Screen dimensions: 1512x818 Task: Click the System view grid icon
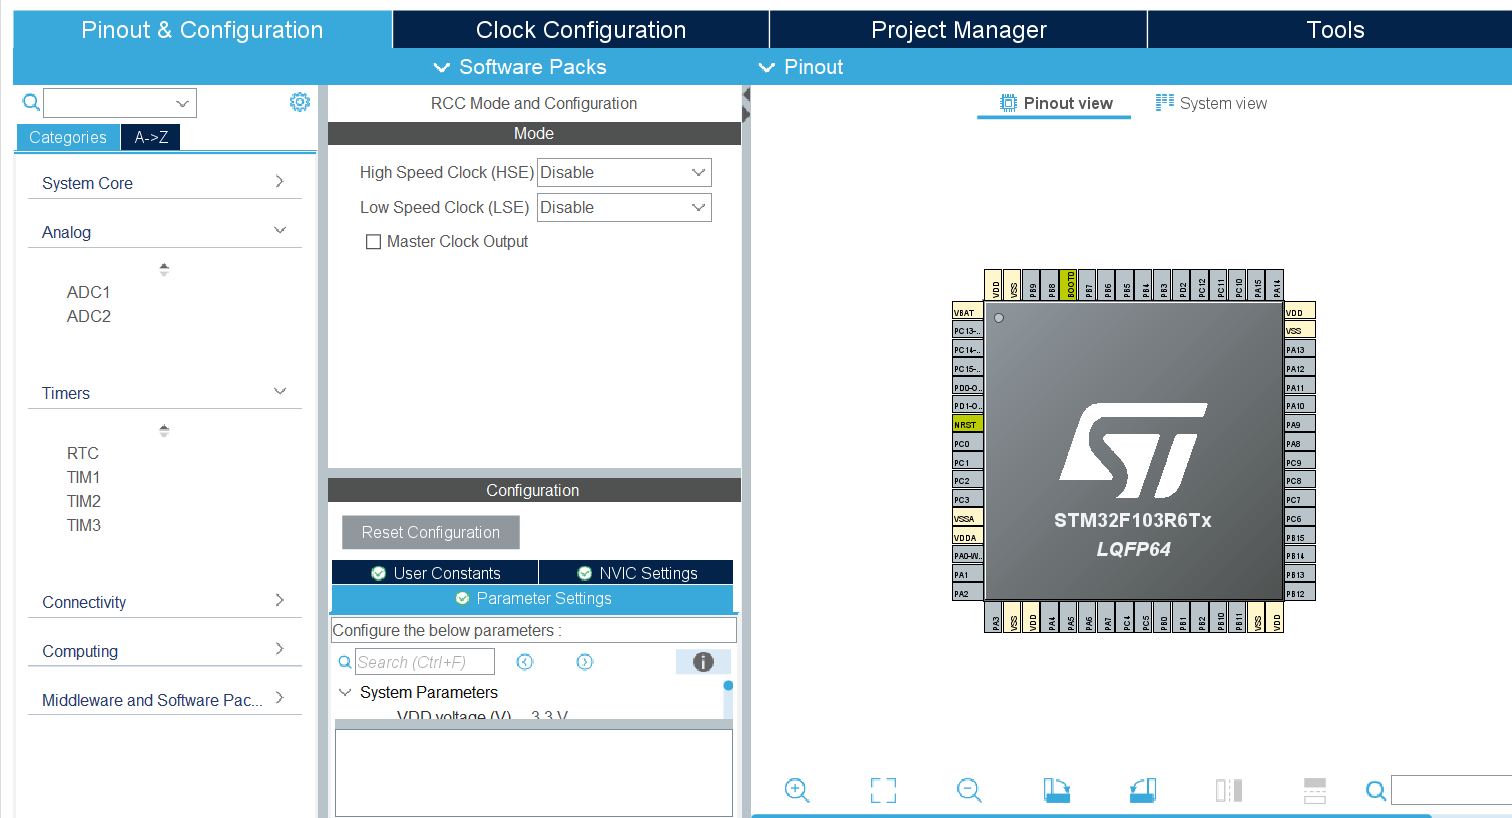coord(1165,102)
